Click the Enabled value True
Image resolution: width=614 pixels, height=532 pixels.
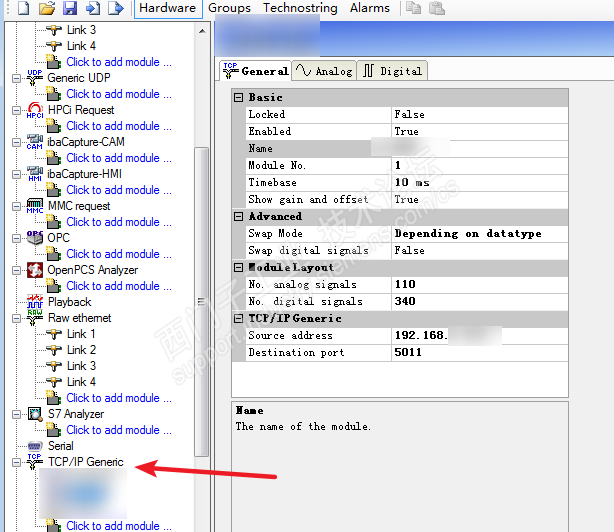click(480, 132)
